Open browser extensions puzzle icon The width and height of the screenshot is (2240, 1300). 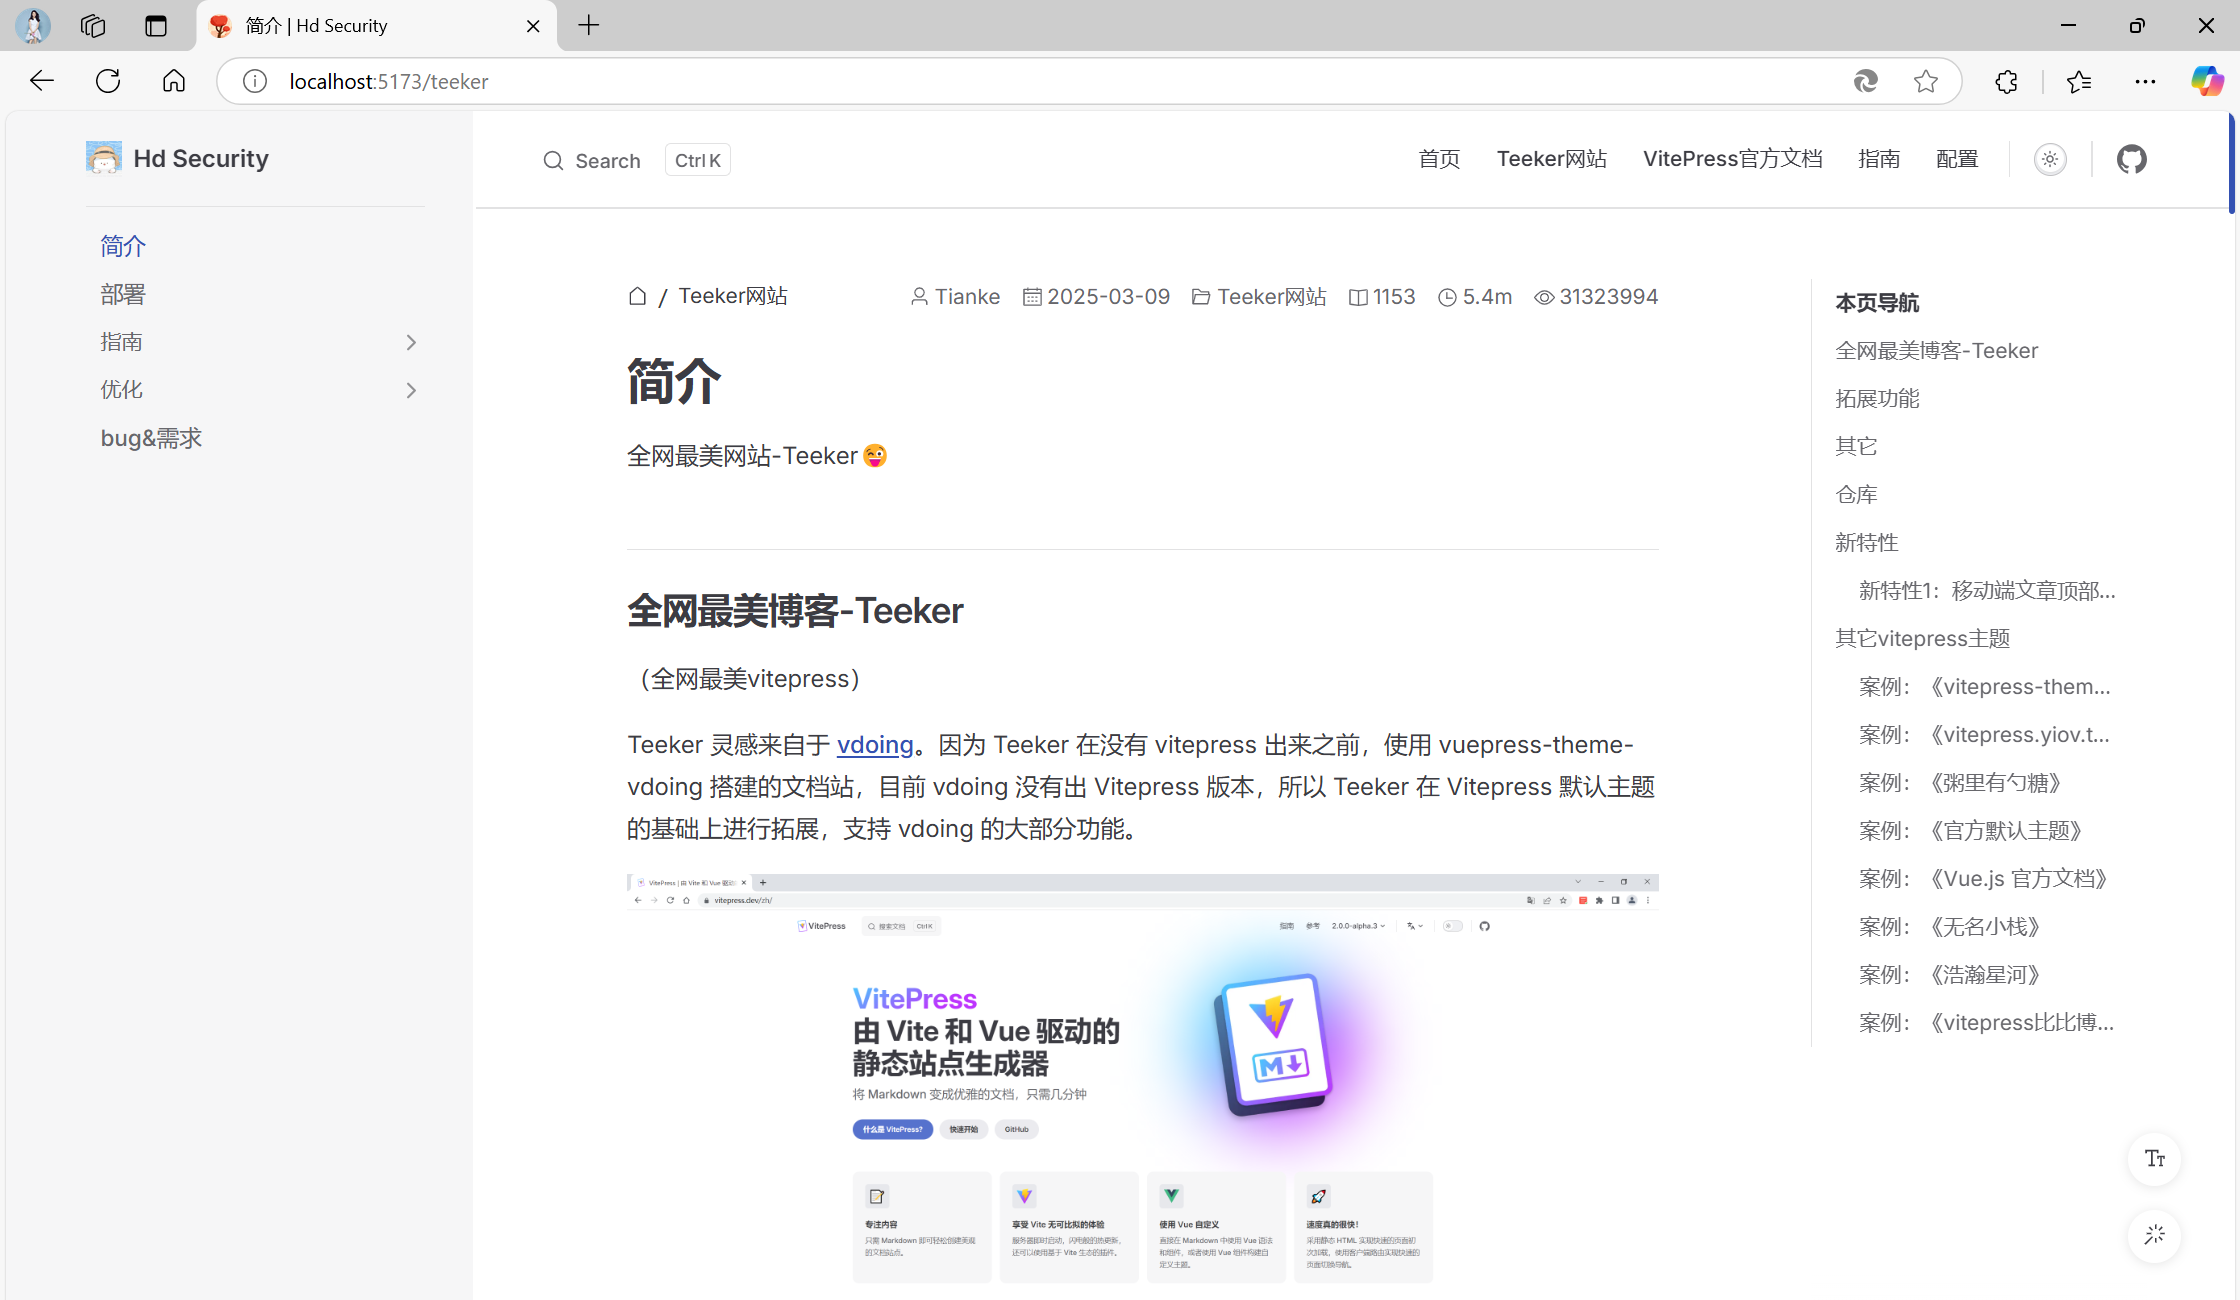point(2007,81)
